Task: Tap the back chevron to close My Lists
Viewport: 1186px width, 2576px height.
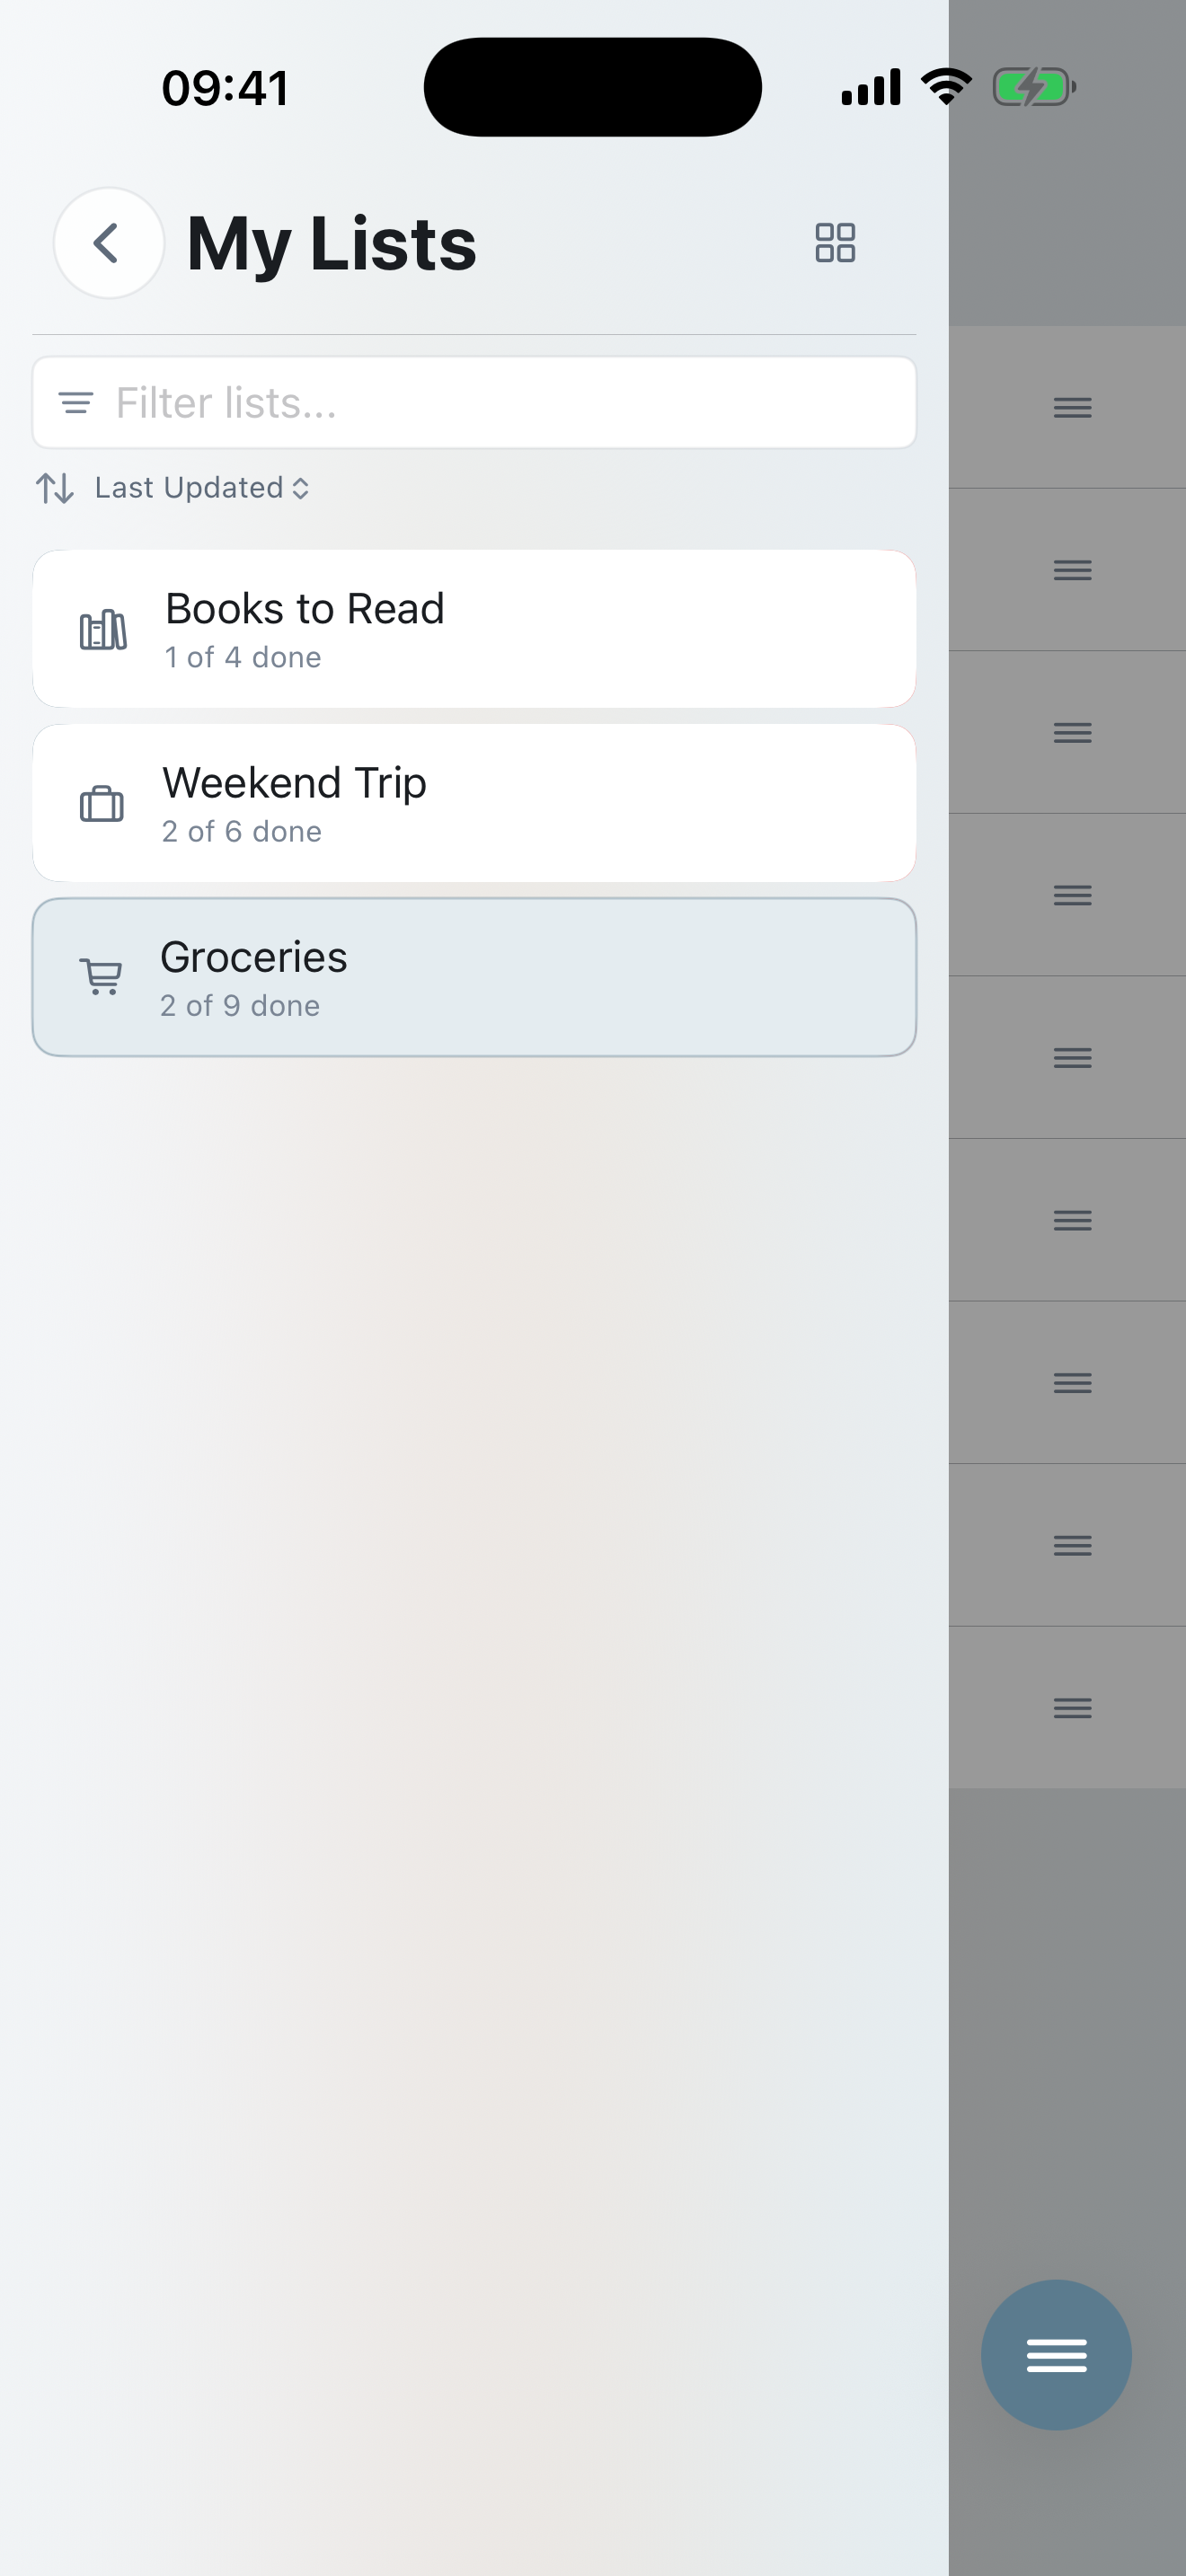Action: (x=107, y=243)
